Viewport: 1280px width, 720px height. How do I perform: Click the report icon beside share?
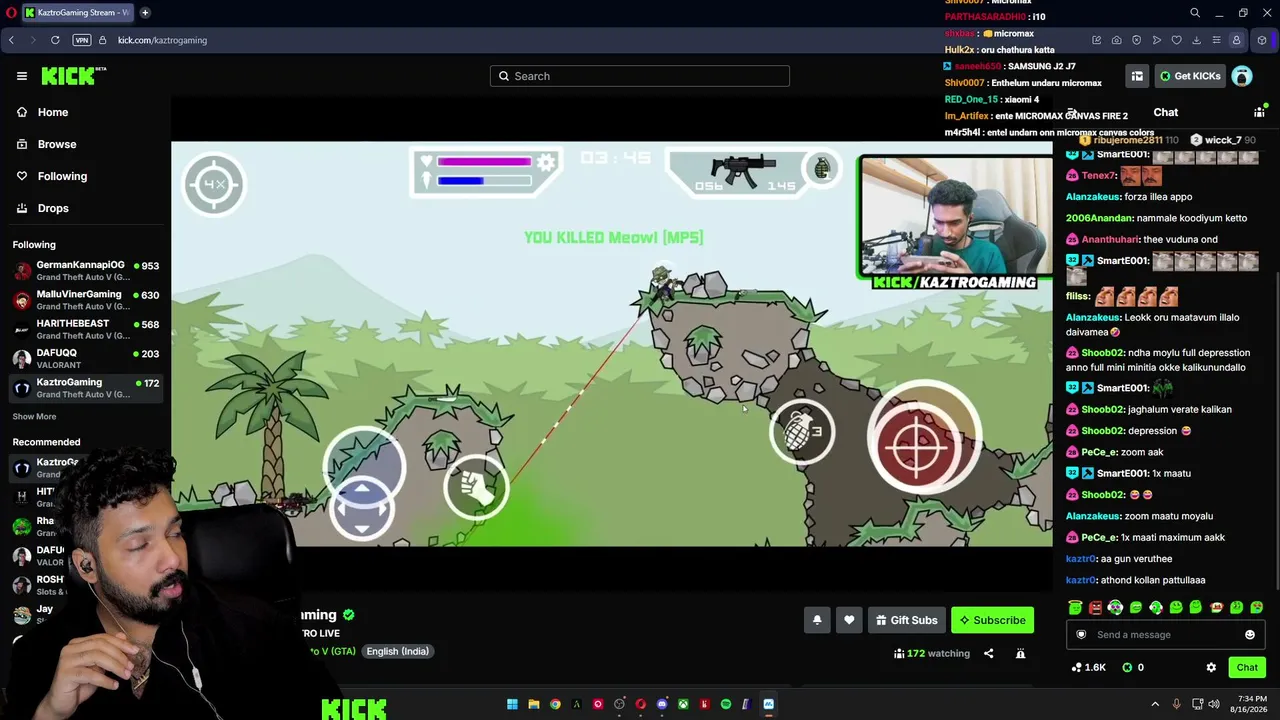pos(1020,653)
